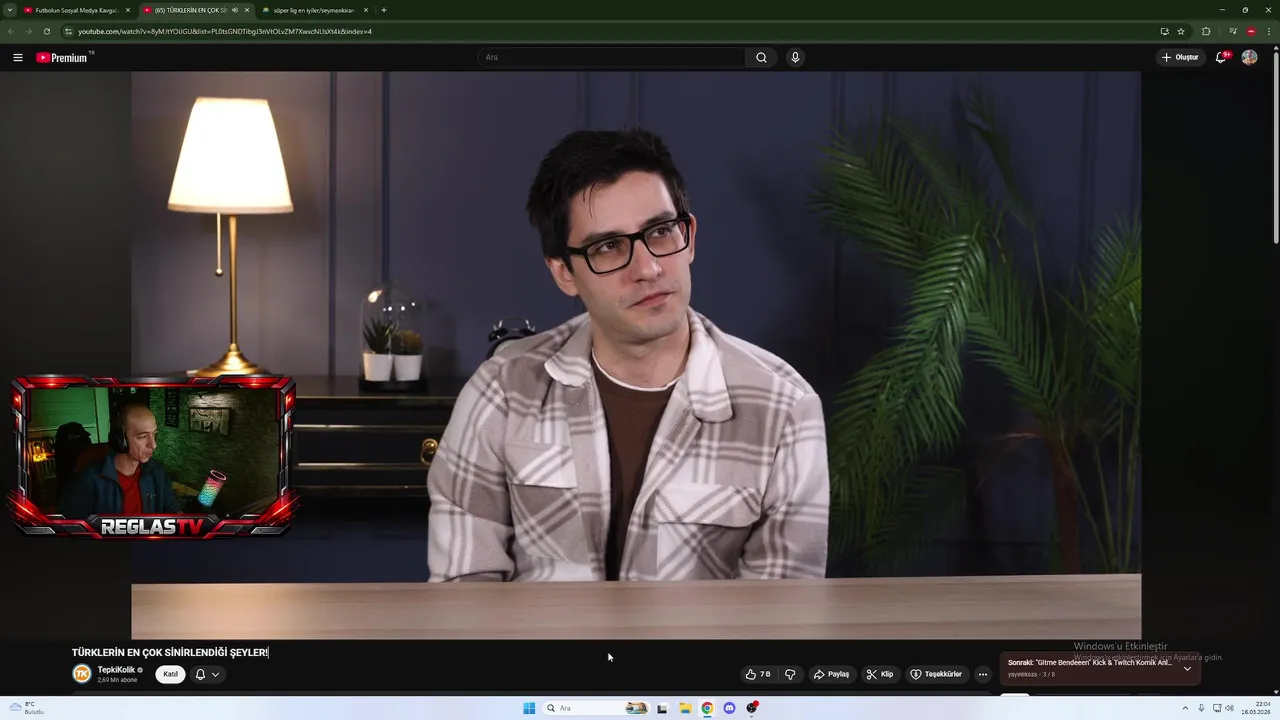Dislike the video with thumbs down

coord(790,675)
